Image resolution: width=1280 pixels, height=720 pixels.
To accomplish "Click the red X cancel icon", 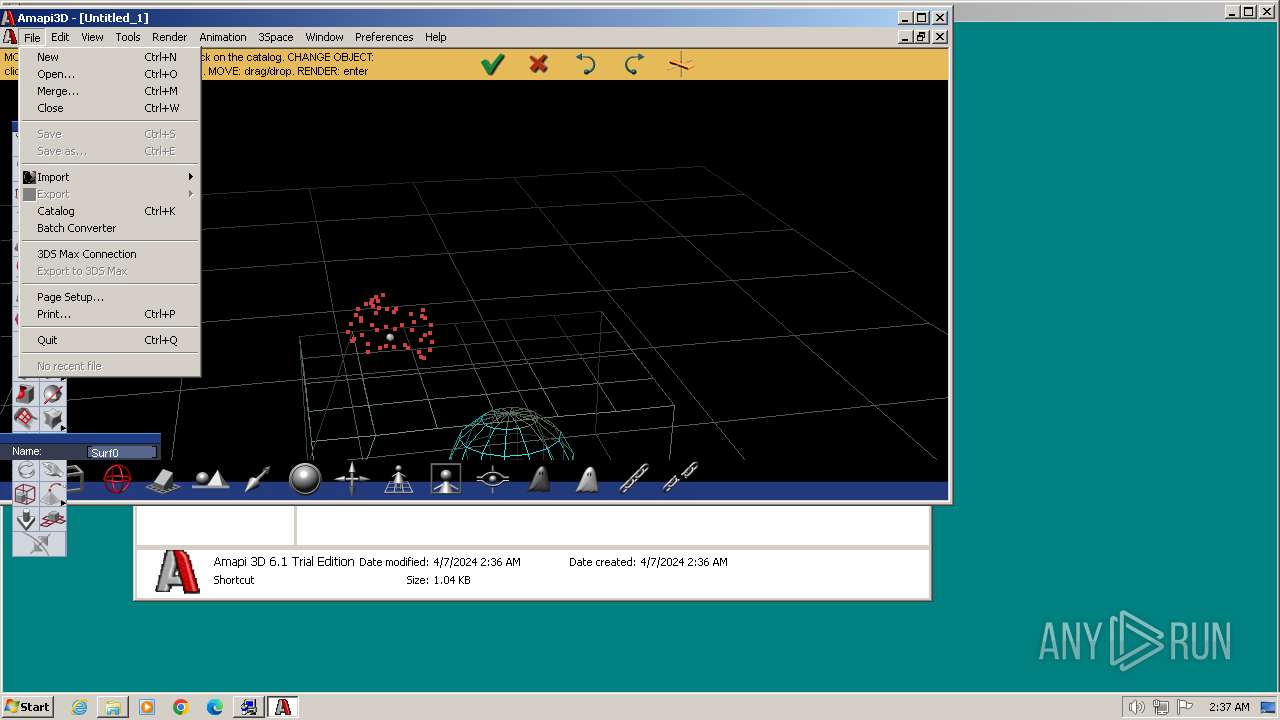I will [x=539, y=65].
